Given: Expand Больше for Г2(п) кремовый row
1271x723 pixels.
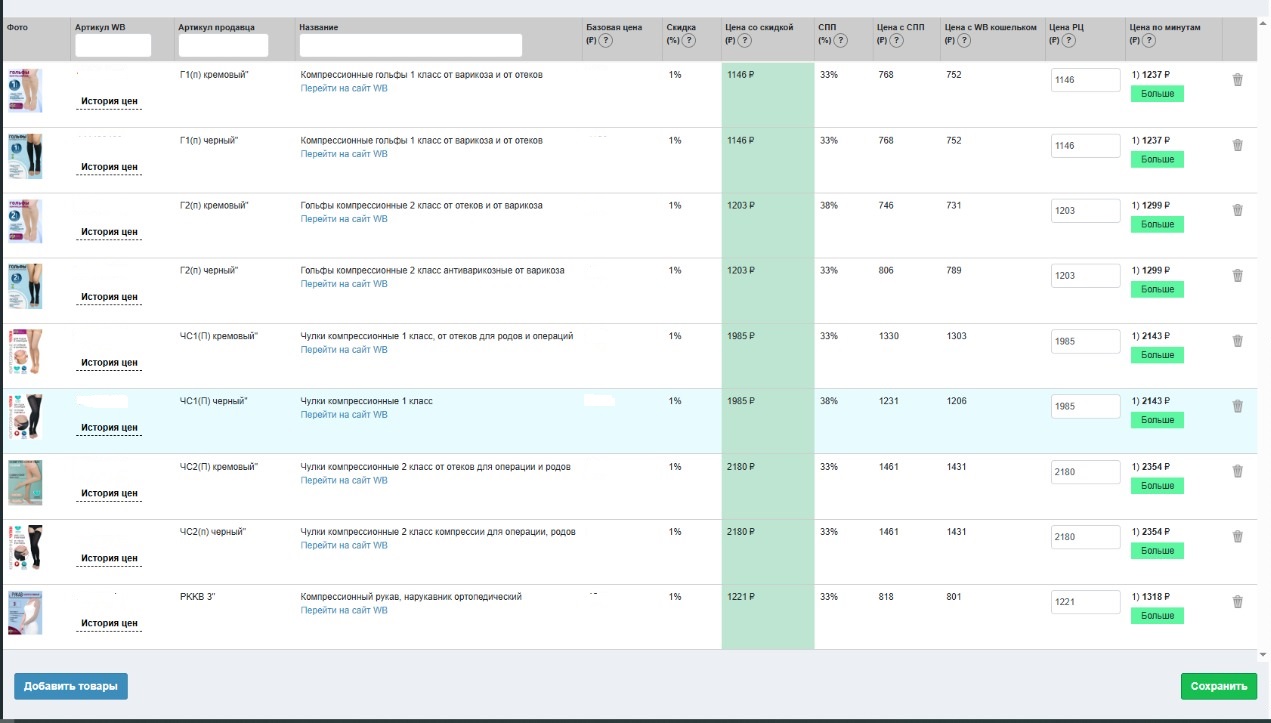Looking at the screenshot, I should coord(1157,224).
